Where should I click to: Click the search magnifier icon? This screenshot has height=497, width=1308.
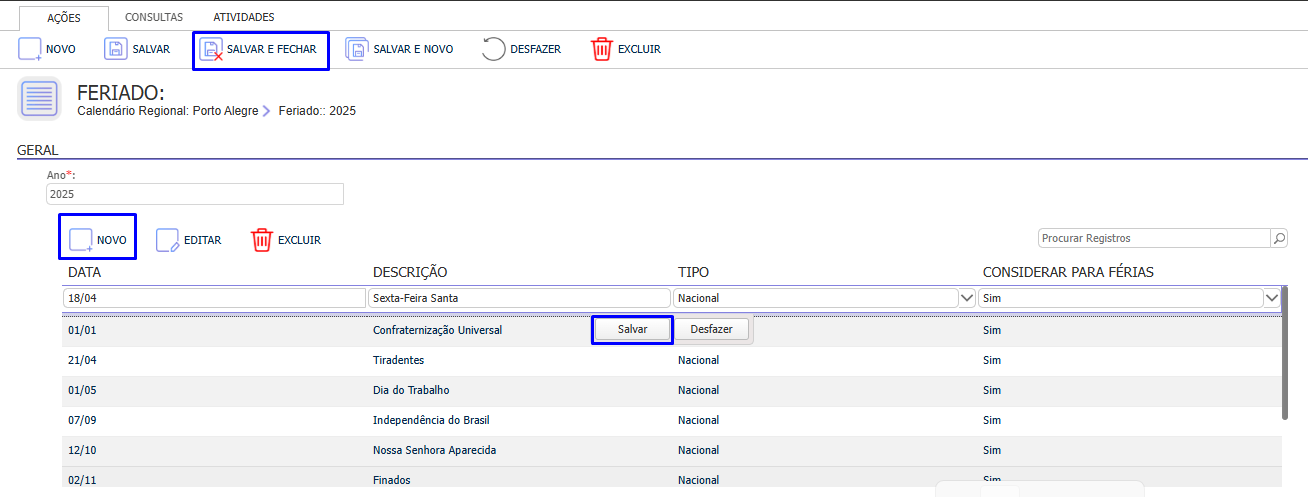pos(1279,238)
